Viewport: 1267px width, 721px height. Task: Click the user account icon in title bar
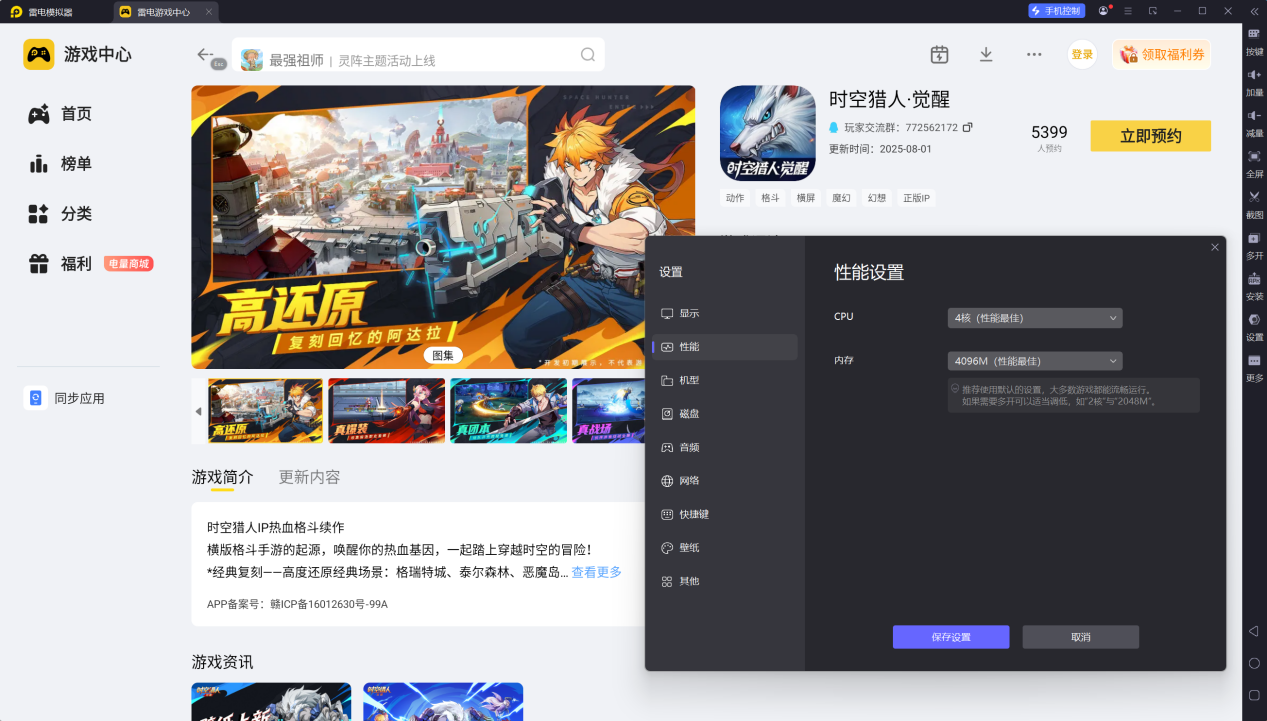coord(1103,11)
